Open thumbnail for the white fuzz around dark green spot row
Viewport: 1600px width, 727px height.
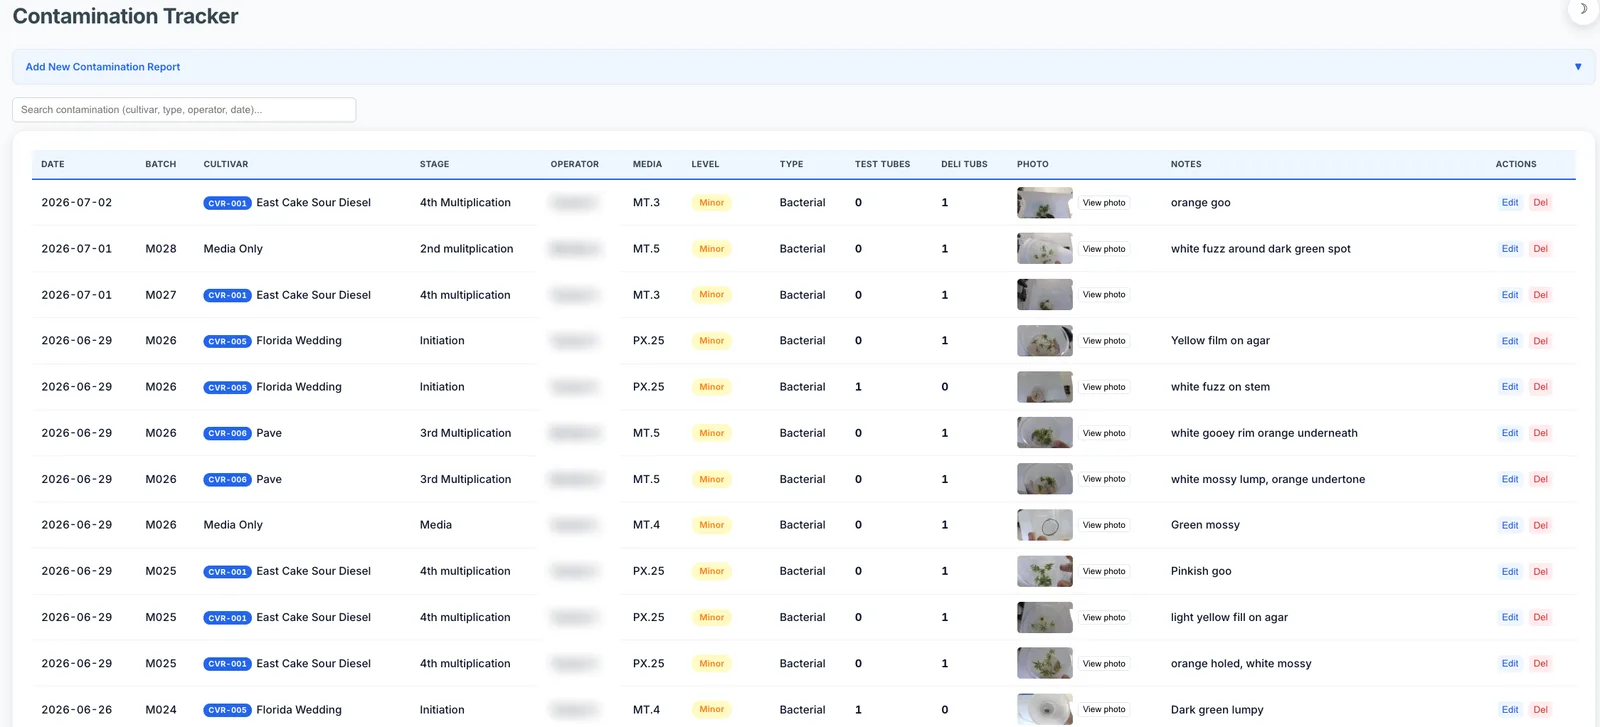(x=1044, y=249)
